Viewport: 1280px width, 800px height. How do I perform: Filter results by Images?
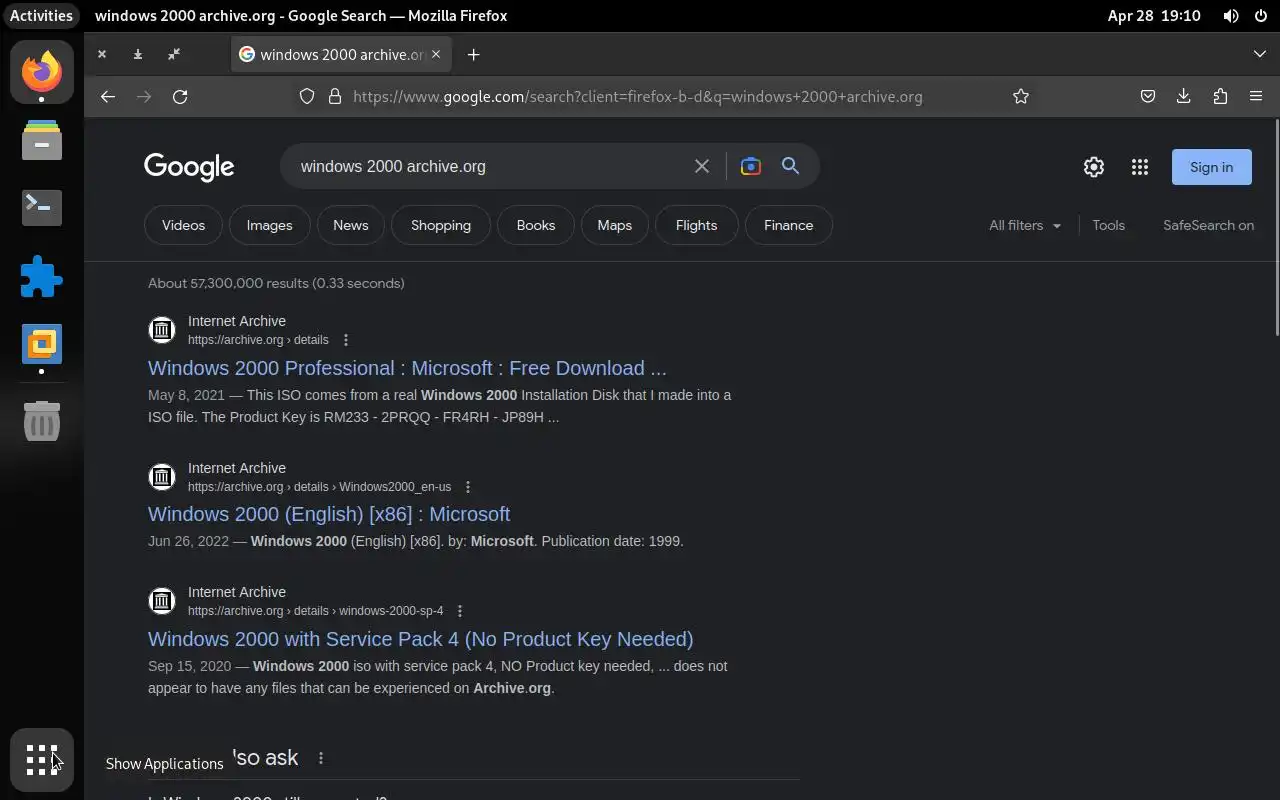tap(269, 225)
